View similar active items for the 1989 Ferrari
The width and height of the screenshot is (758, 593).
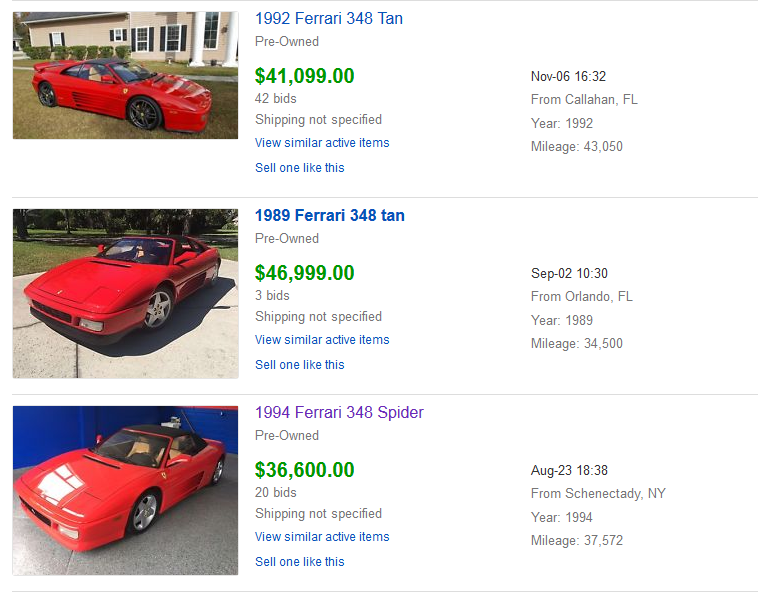click(322, 340)
